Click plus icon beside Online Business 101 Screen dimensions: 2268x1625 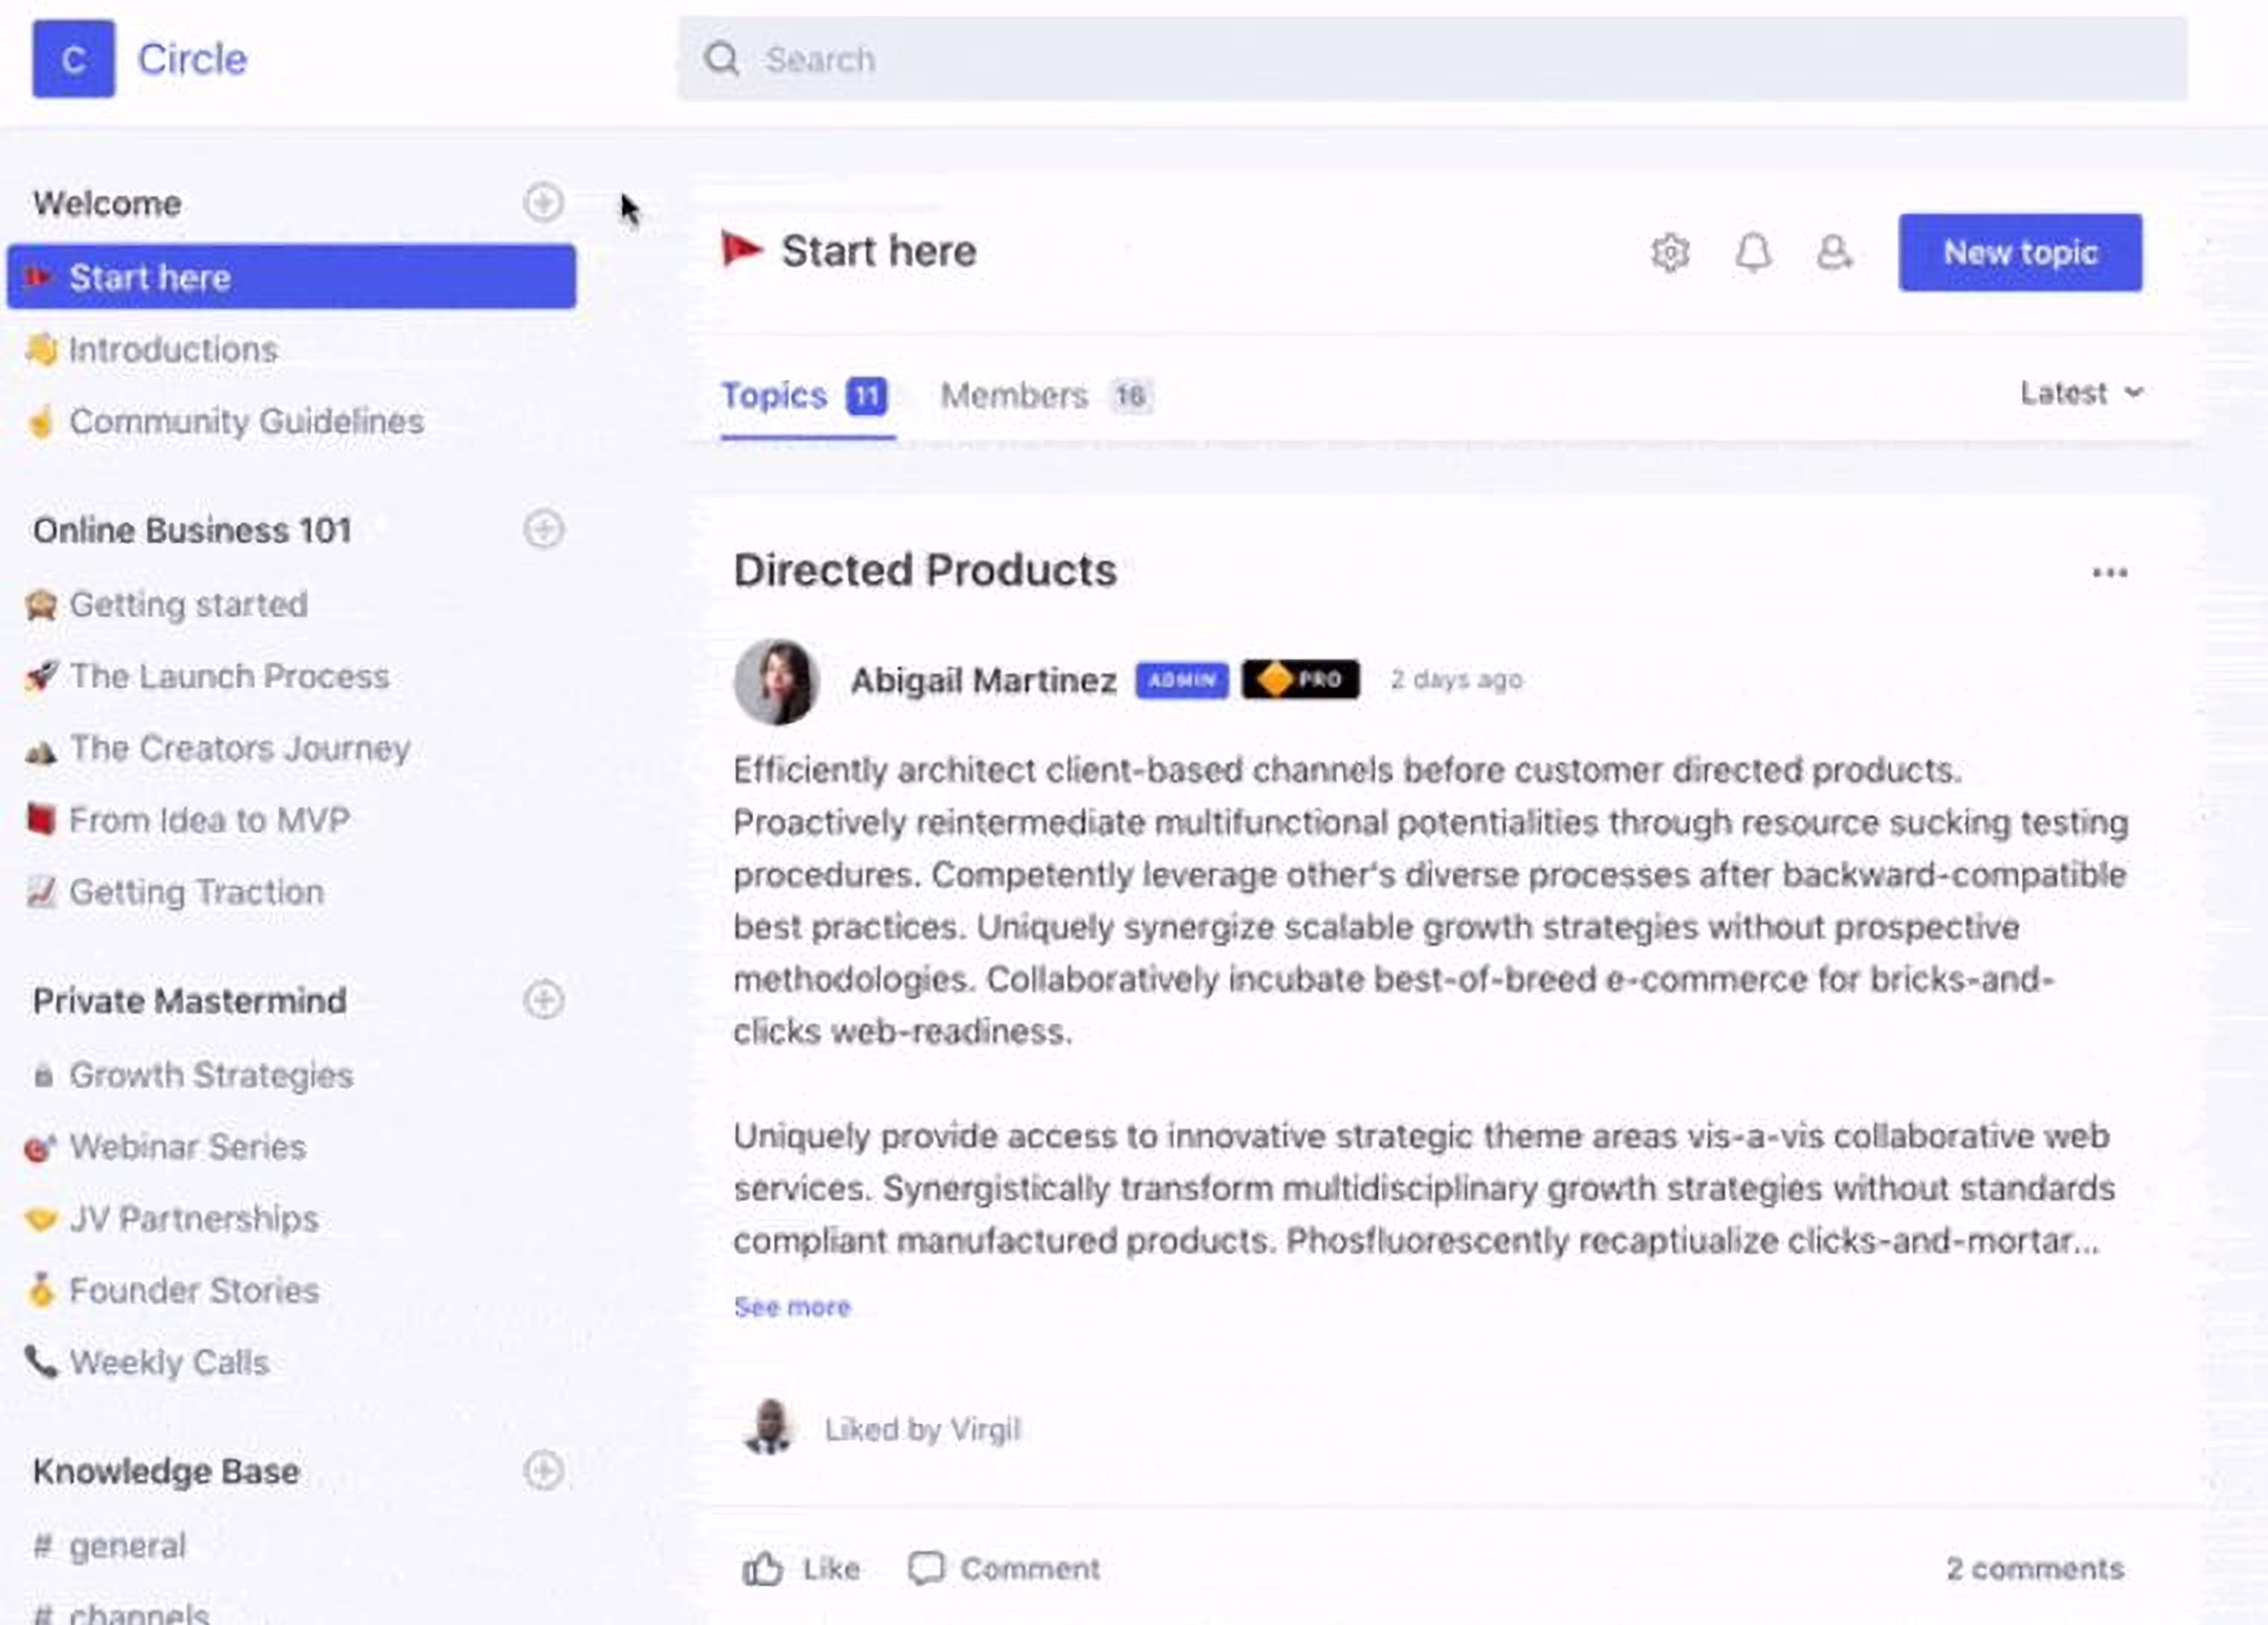(543, 529)
